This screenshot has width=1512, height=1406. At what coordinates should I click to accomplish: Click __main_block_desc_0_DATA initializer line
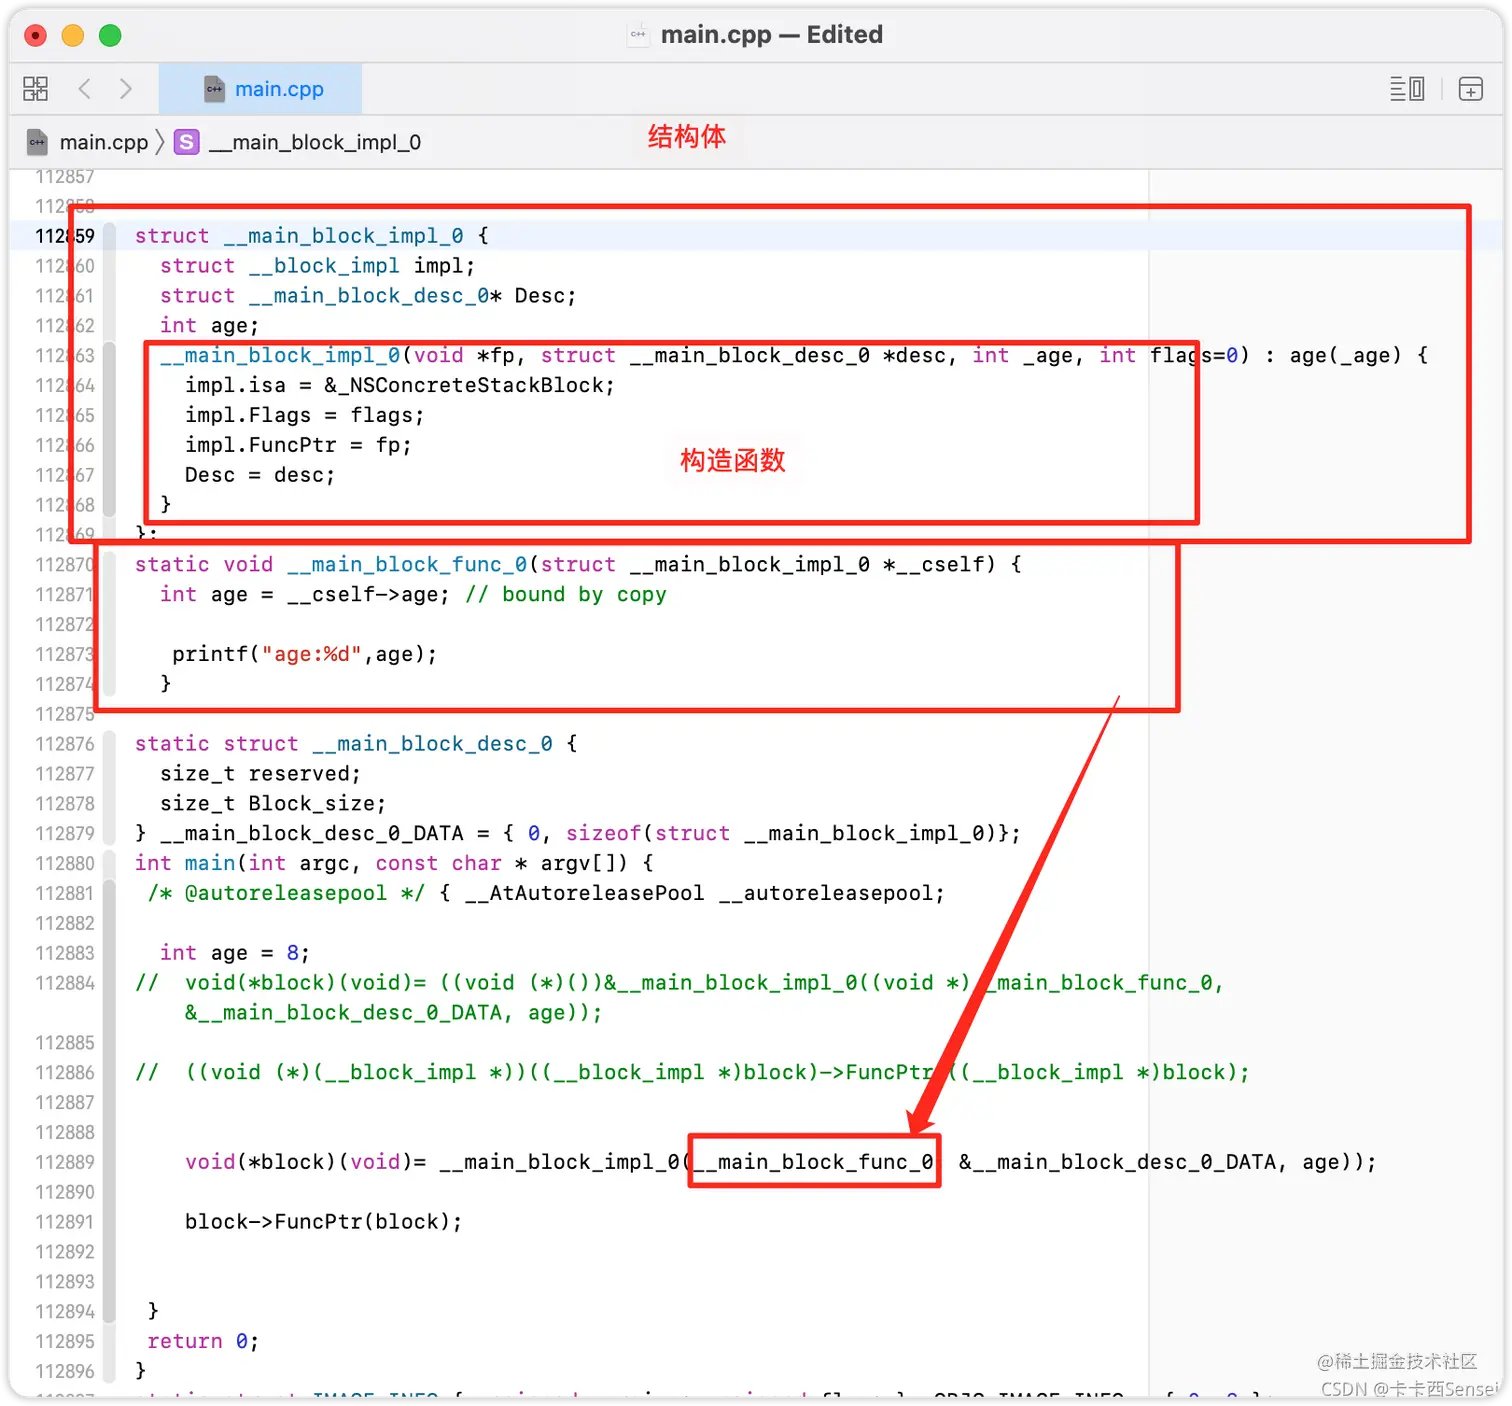coord(578,833)
